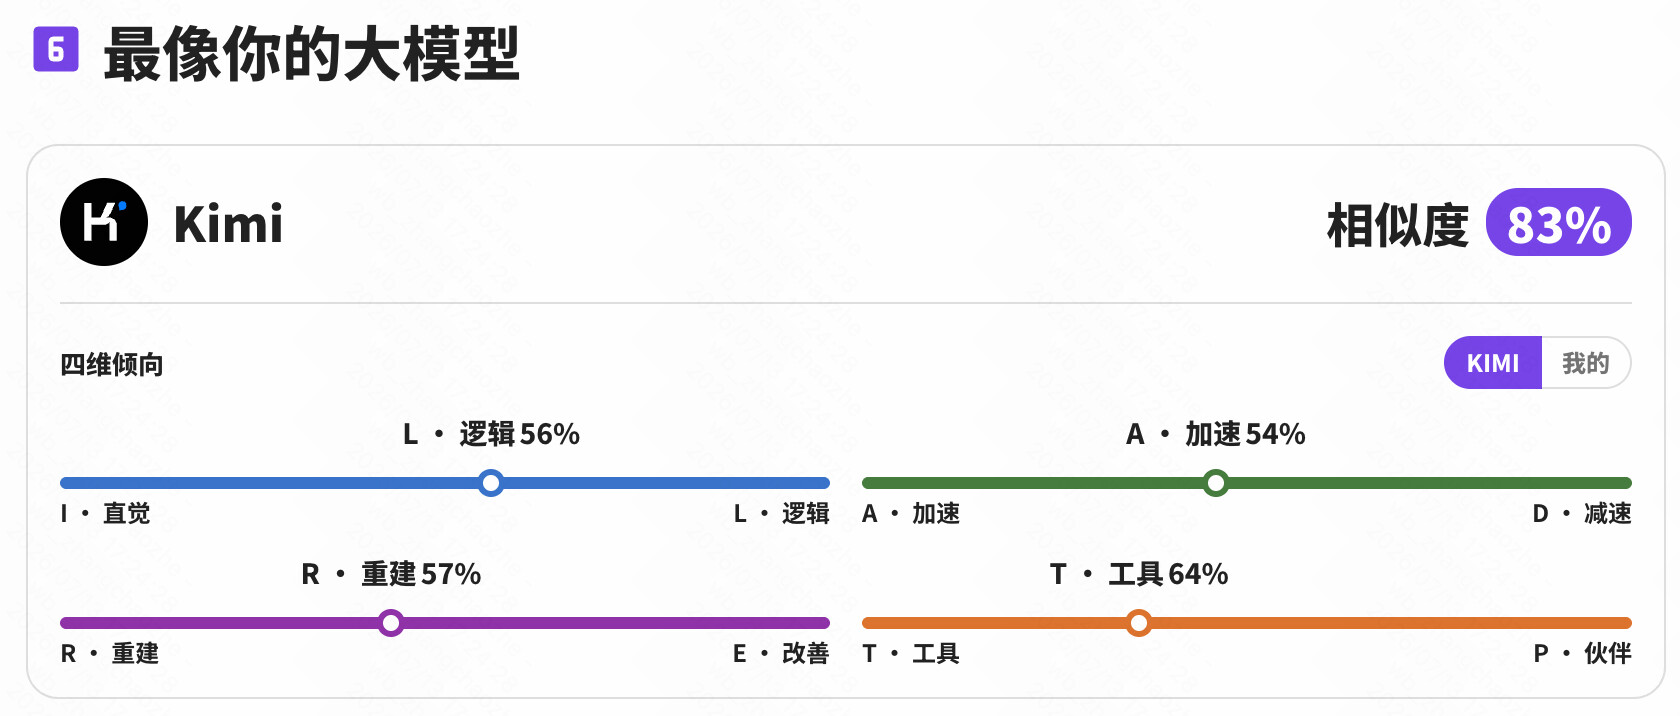Click the Kimi model name
The width and height of the screenshot is (1680, 716).
229,223
